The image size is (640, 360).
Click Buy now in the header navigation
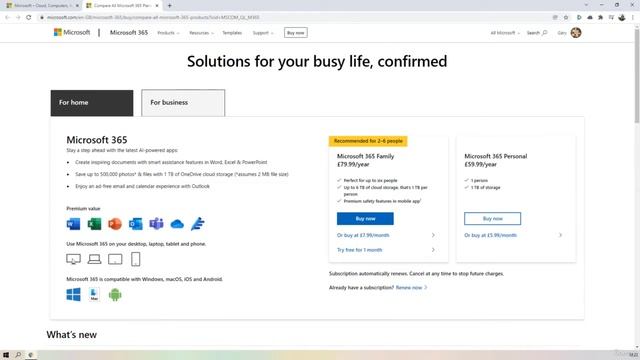296,33
